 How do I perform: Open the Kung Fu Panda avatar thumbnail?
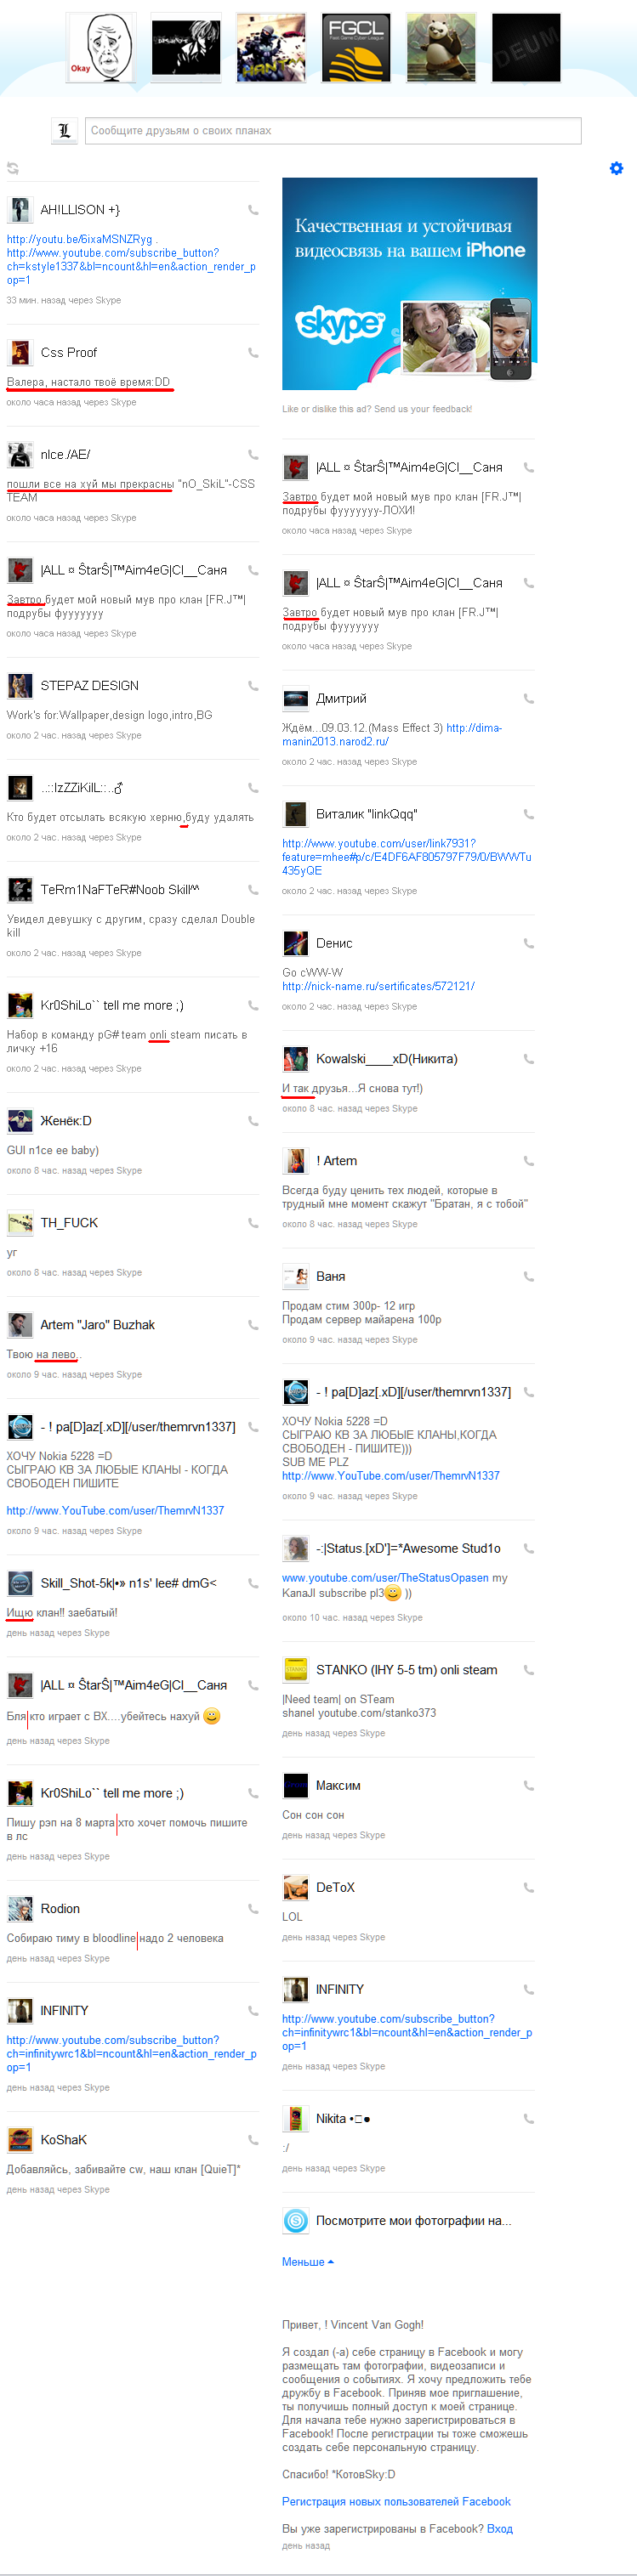(441, 48)
